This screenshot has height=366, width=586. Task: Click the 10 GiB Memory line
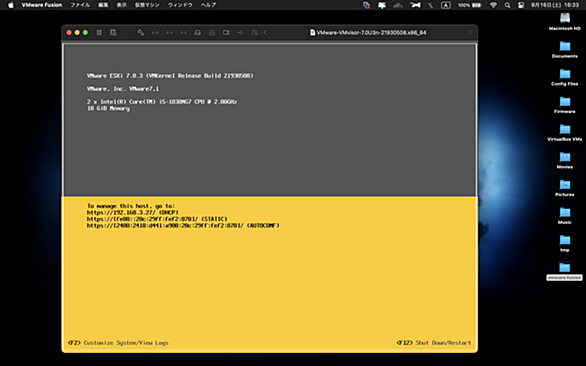tap(108, 108)
